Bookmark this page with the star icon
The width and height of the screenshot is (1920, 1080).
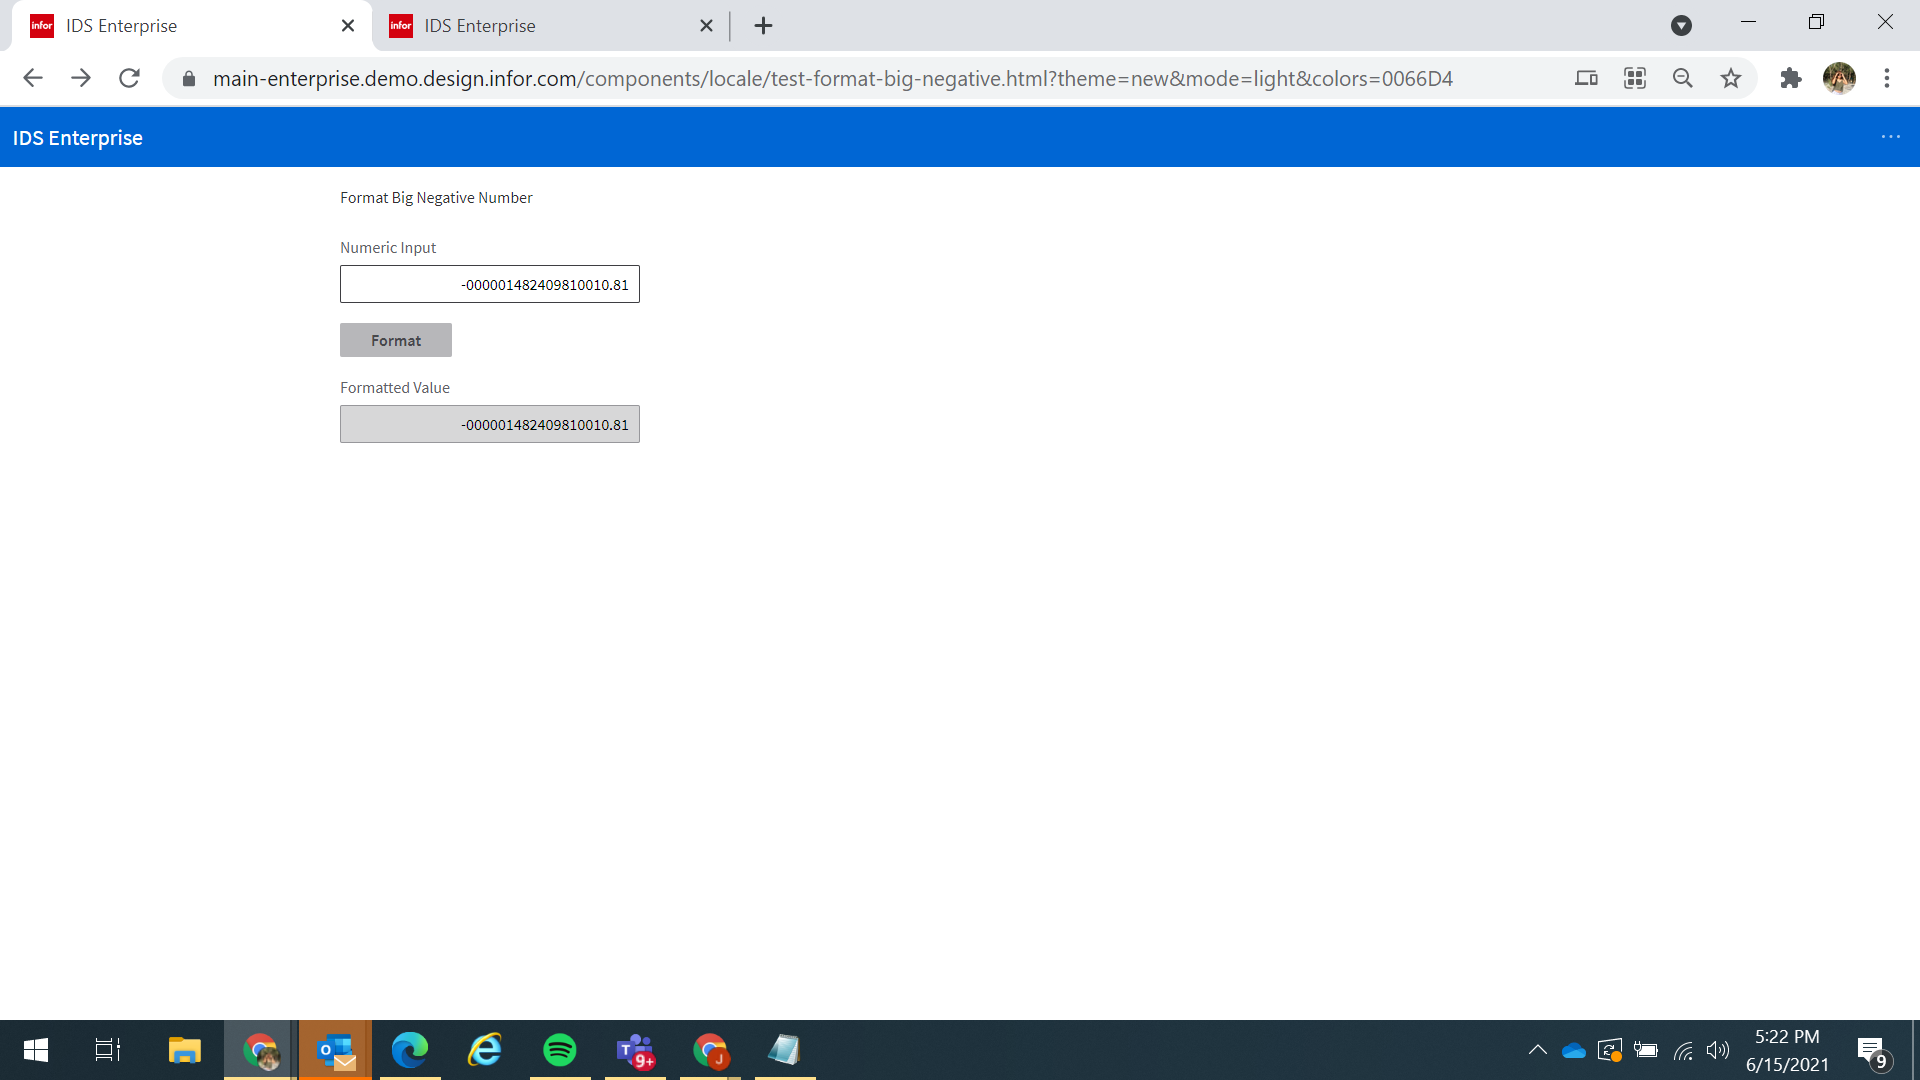[1731, 78]
